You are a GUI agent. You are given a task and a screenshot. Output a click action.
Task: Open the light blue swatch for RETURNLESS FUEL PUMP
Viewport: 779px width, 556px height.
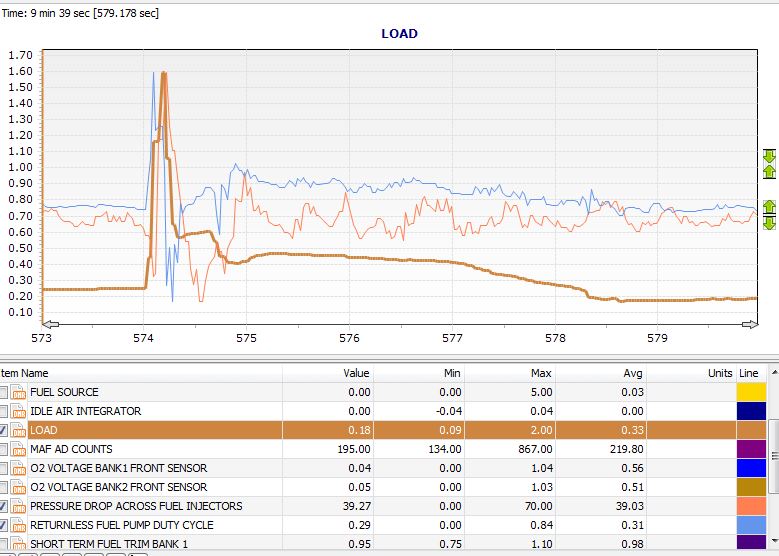(751, 525)
